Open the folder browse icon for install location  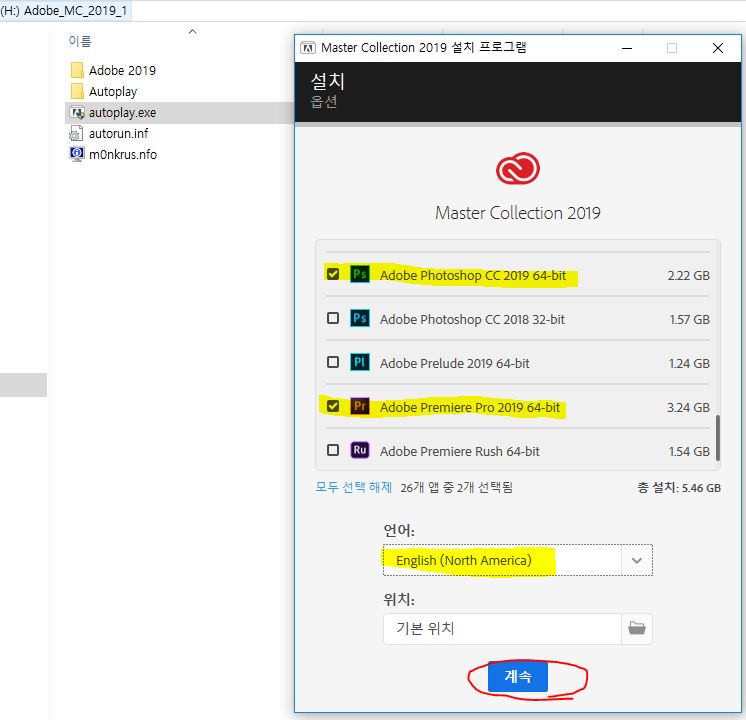[637, 628]
